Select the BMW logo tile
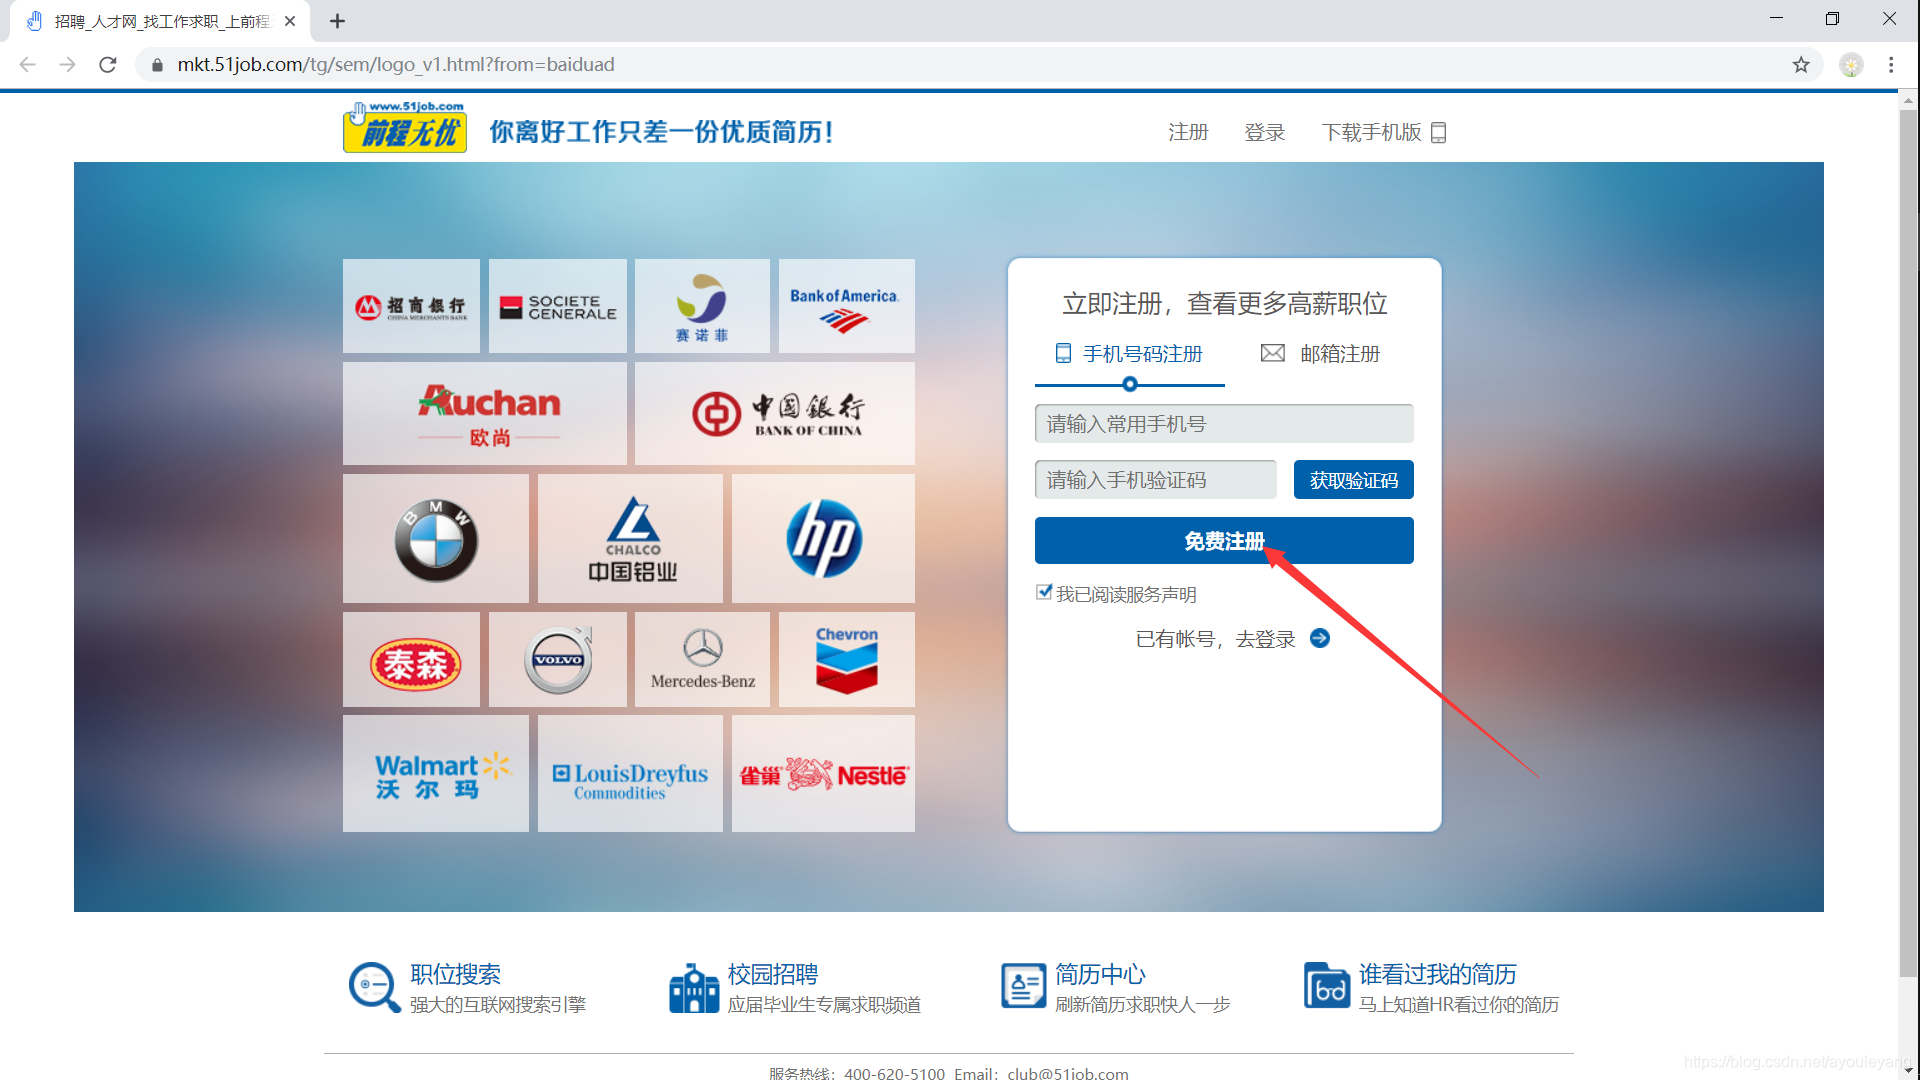 tap(436, 539)
